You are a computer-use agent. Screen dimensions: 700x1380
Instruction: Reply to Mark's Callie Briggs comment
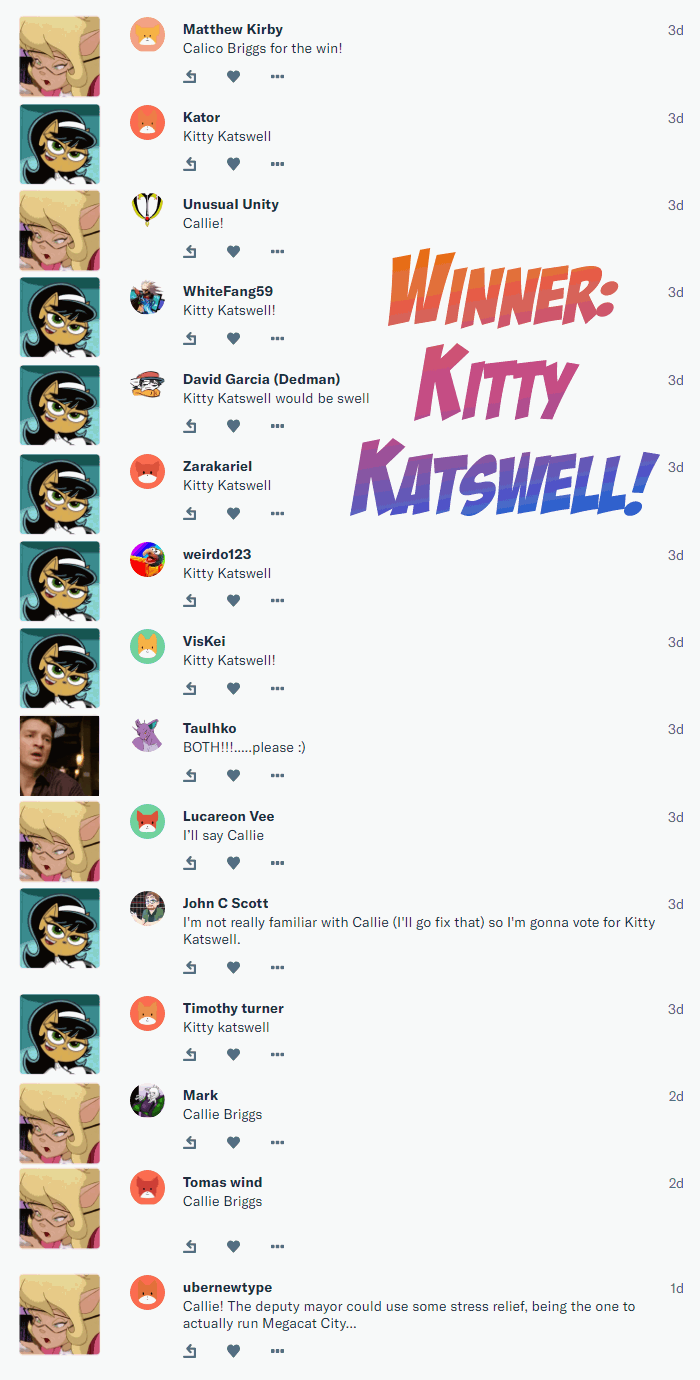tap(190, 1142)
